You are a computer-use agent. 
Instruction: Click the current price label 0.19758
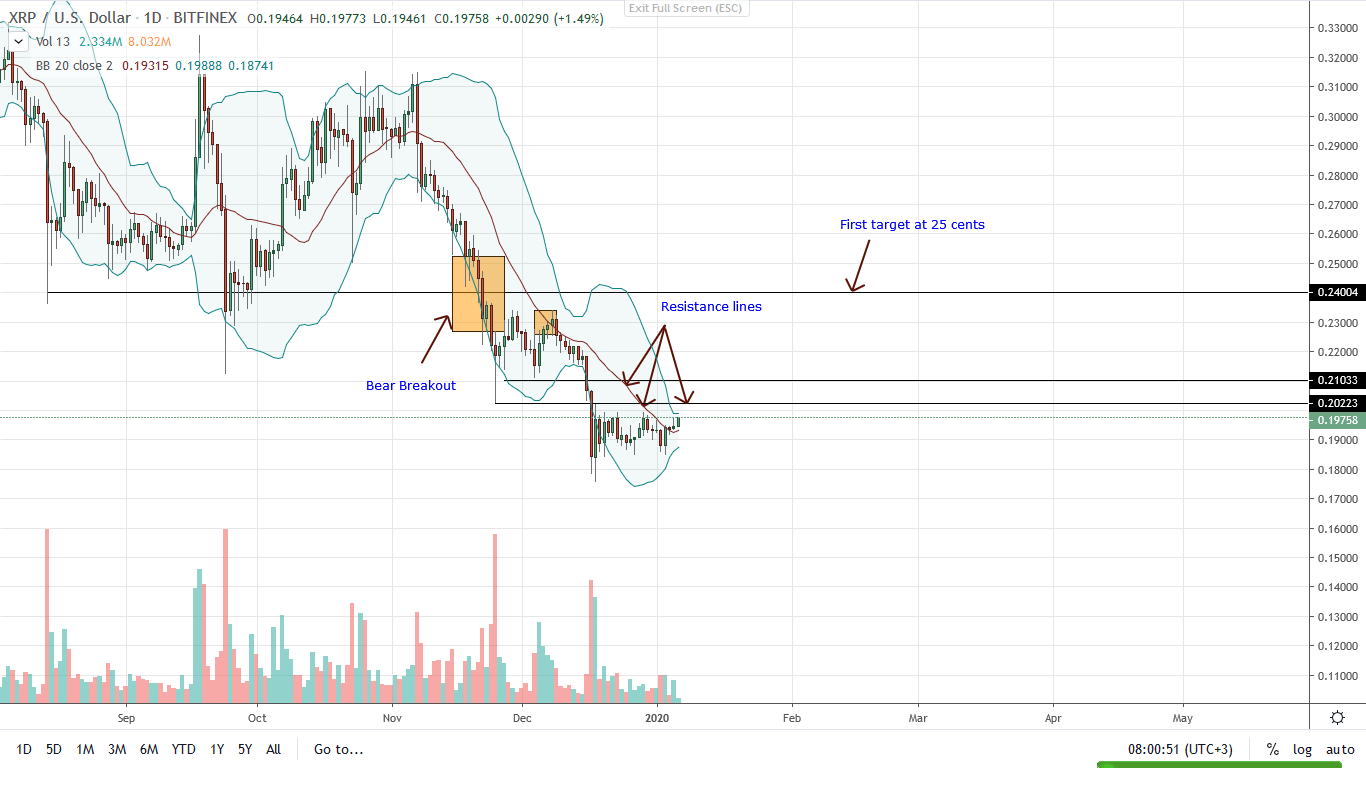[1337, 420]
